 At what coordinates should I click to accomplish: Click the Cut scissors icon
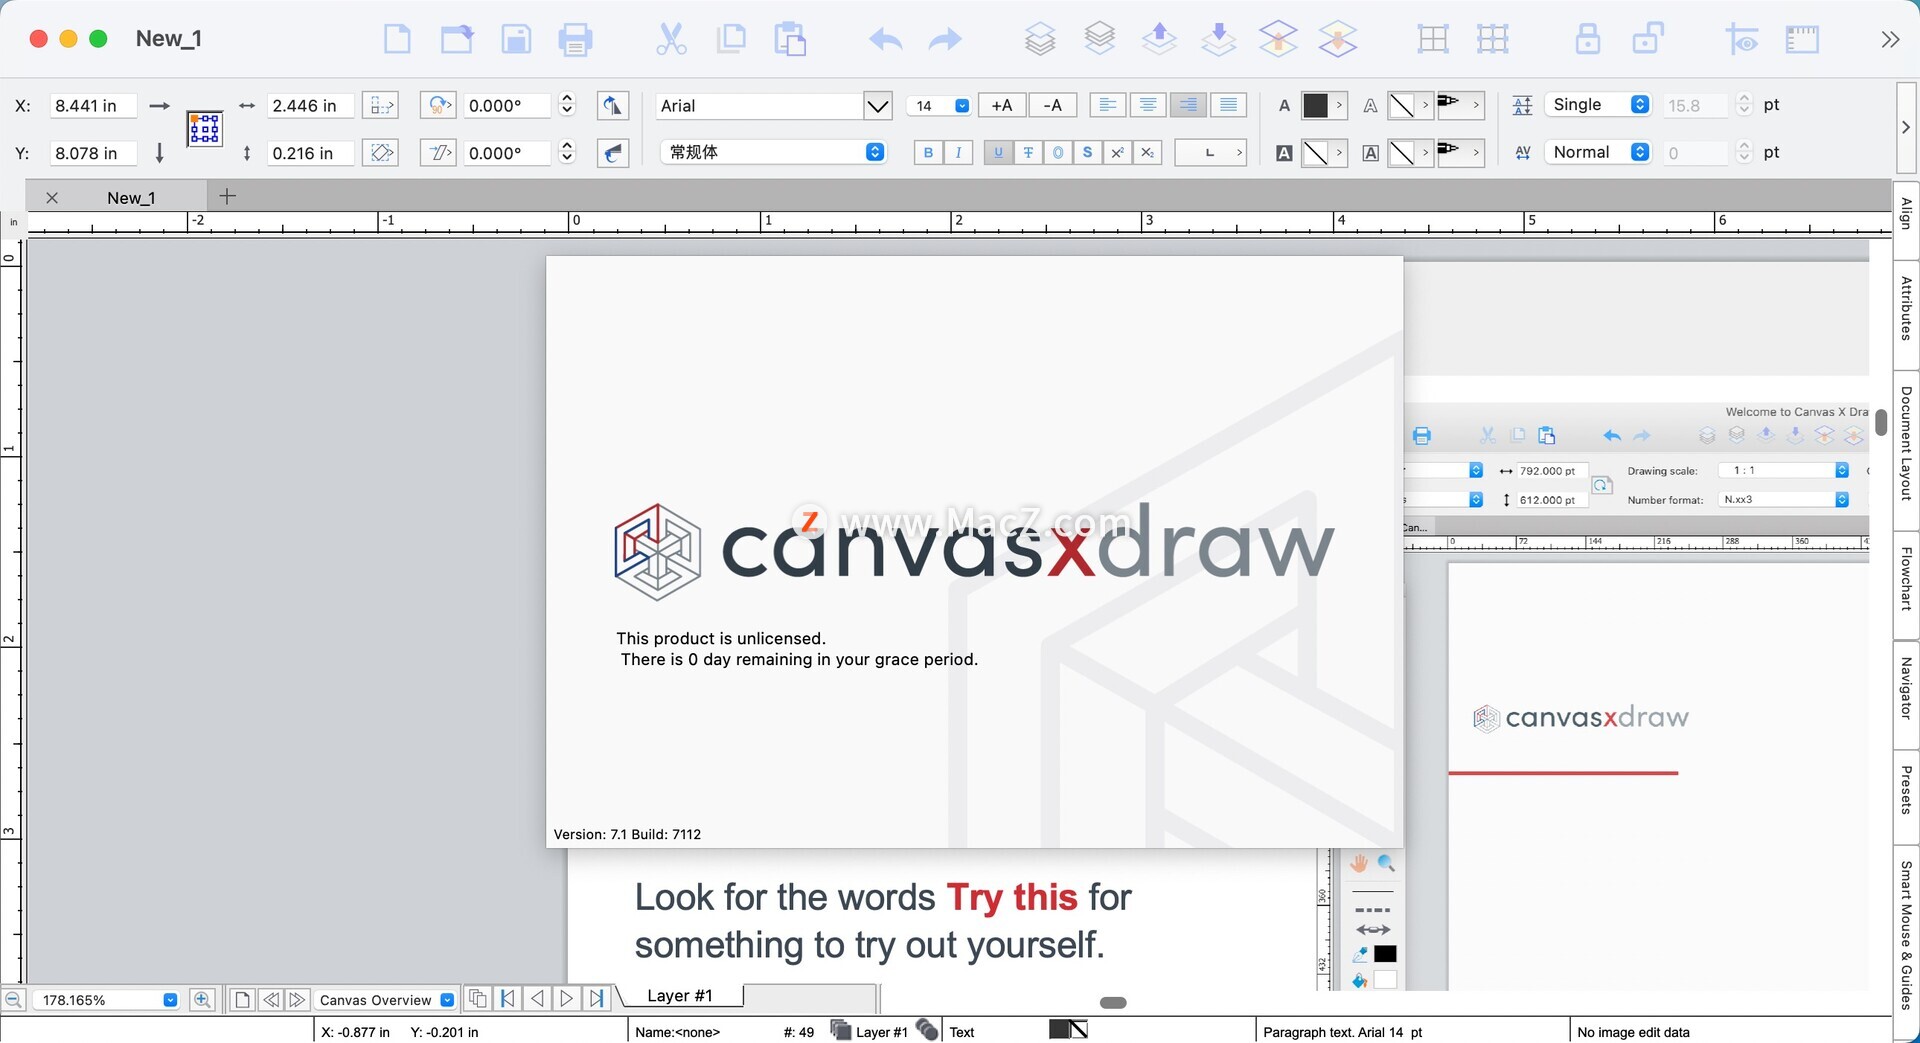pyautogui.click(x=671, y=40)
